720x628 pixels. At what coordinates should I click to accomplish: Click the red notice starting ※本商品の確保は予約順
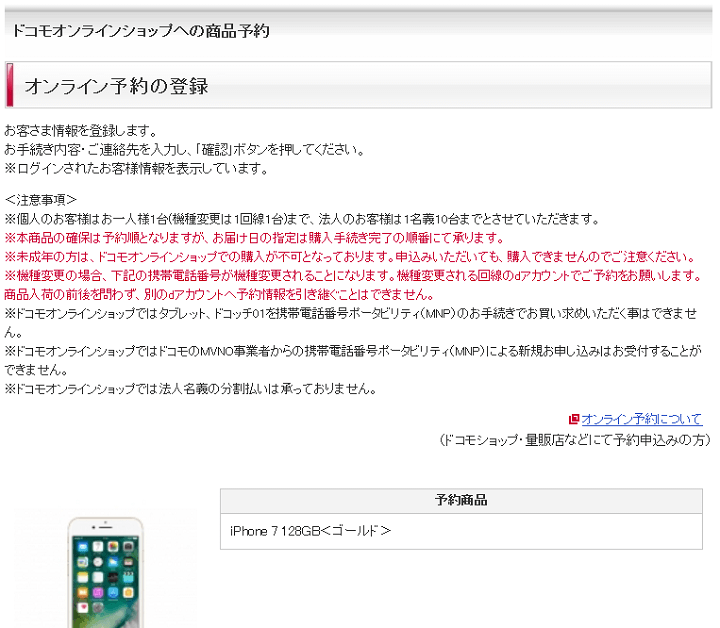click(x=255, y=238)
